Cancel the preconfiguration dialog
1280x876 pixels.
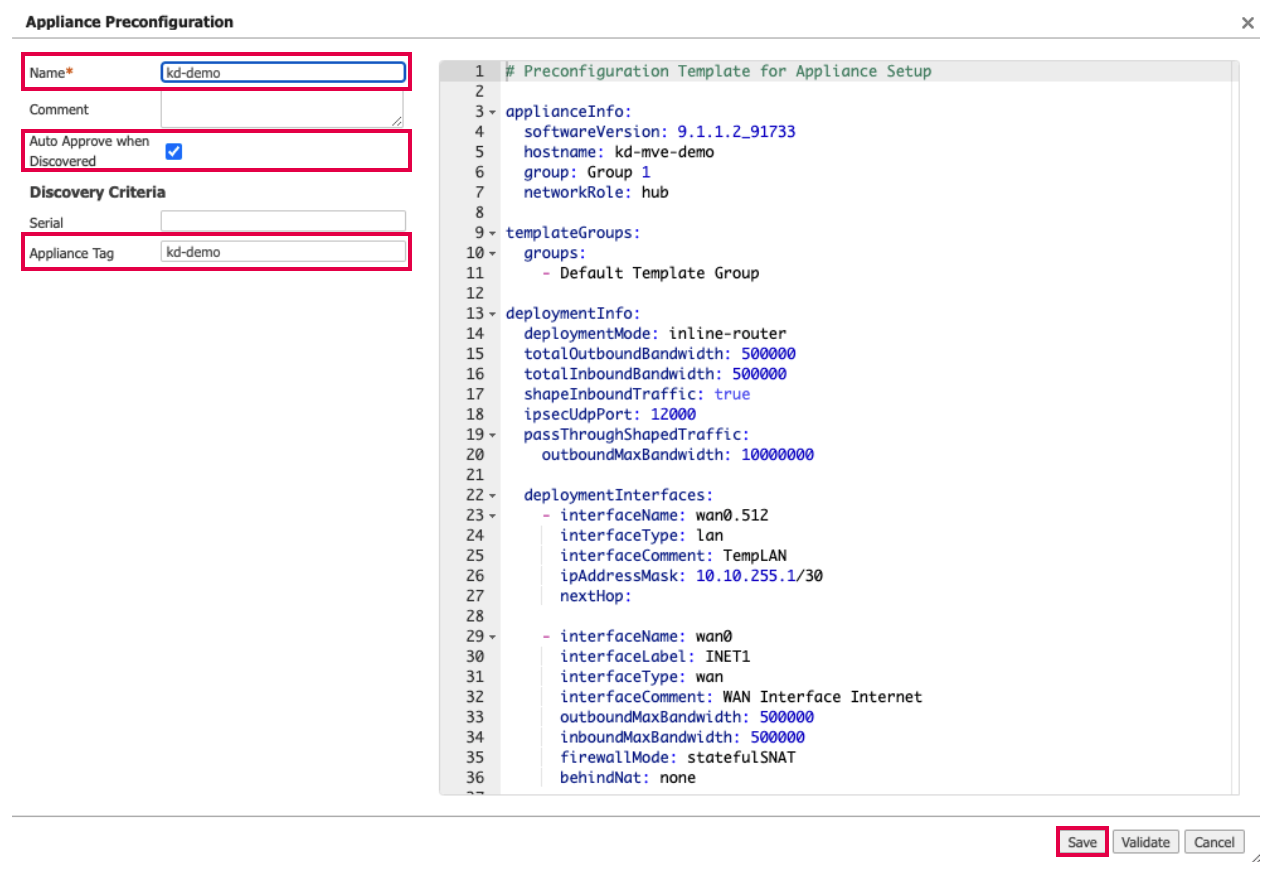tap(1214, 842)
